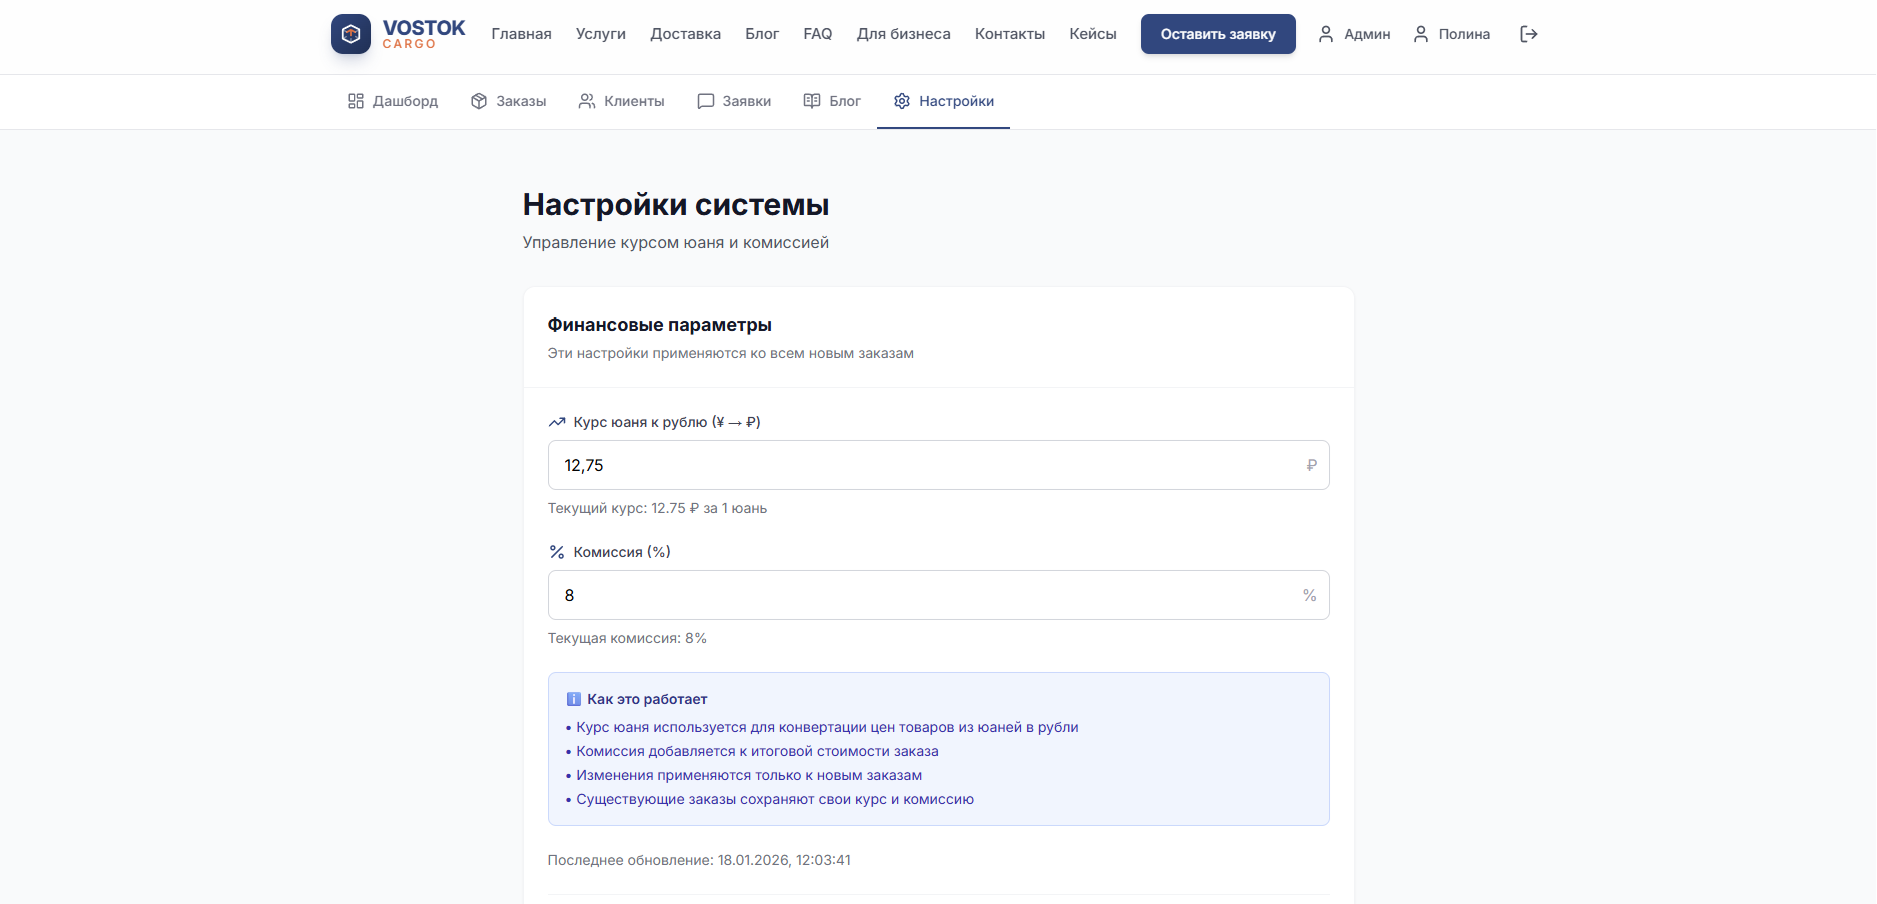1877x904 pixels.
Task: Switch to the Заказы tab
Action: pos(508,101)
